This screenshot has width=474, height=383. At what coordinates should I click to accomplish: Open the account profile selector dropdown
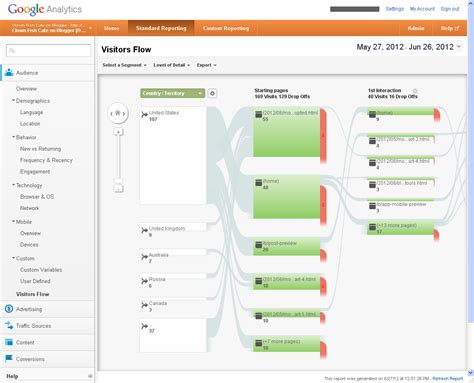tap(51, 28)
